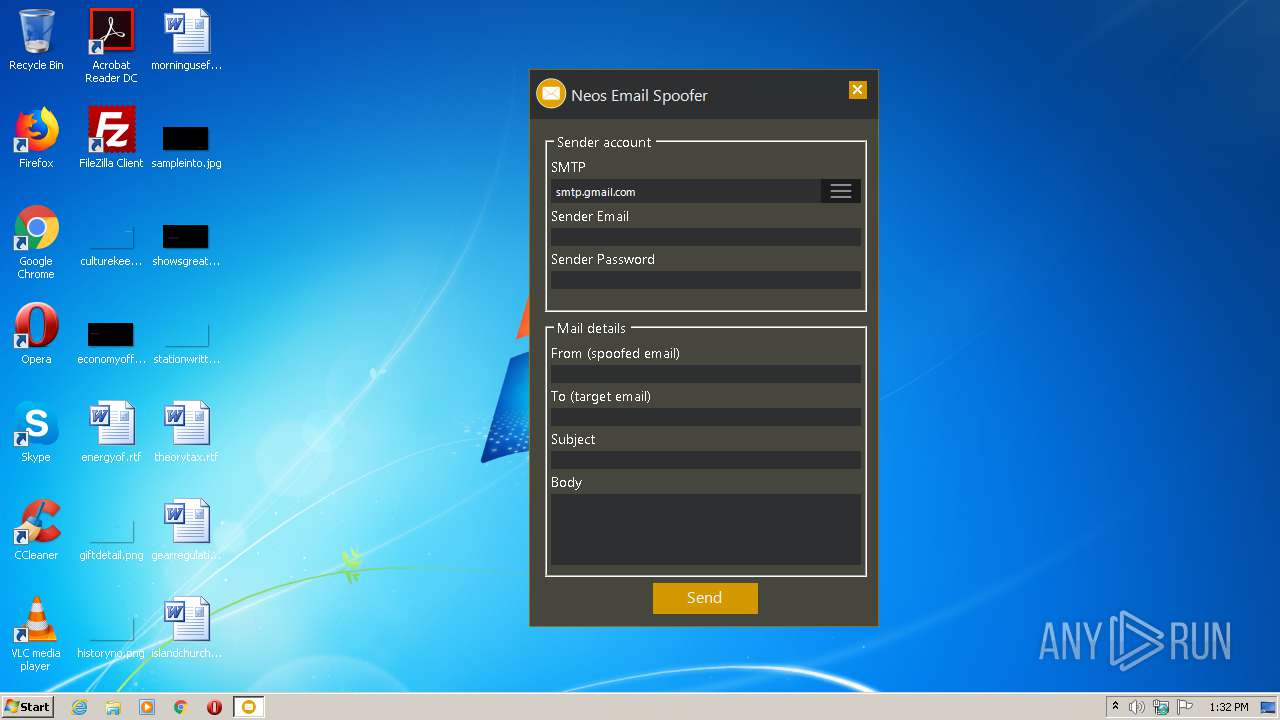Open Acrobat Reader DC shortcut
This screenshot has height=720, width=1280.
tap(111, 46)
